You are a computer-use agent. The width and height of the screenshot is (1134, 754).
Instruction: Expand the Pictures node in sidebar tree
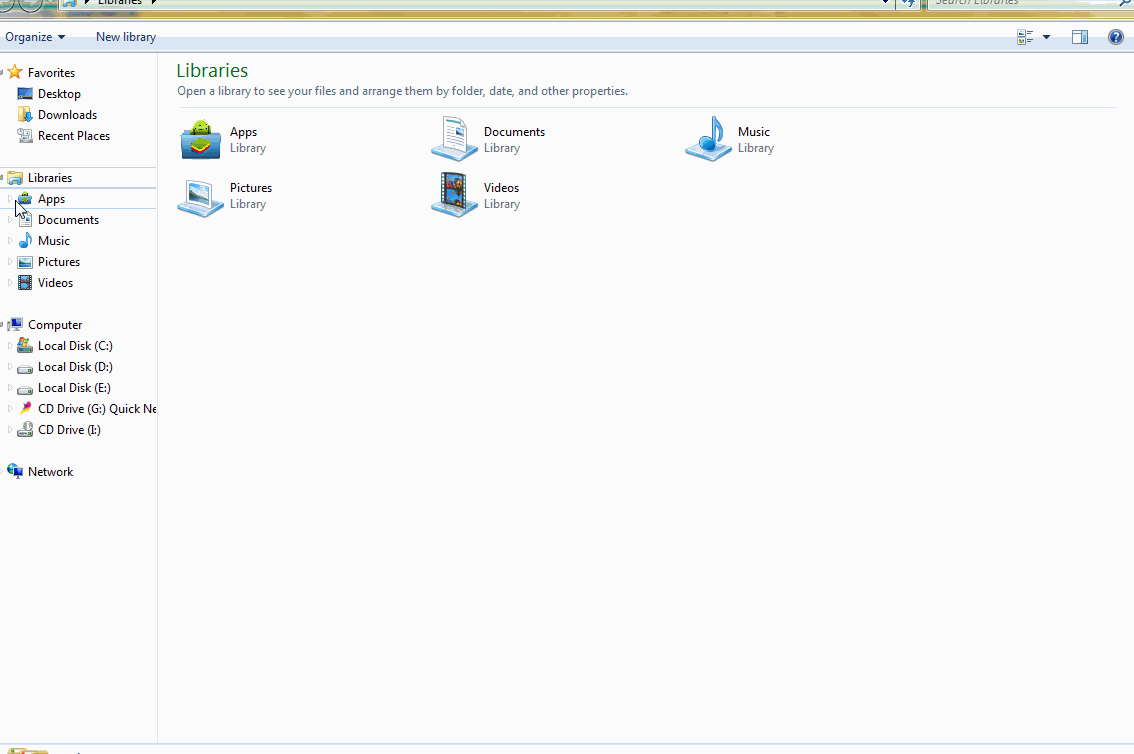pyautogui.click(x=10, y=261)
